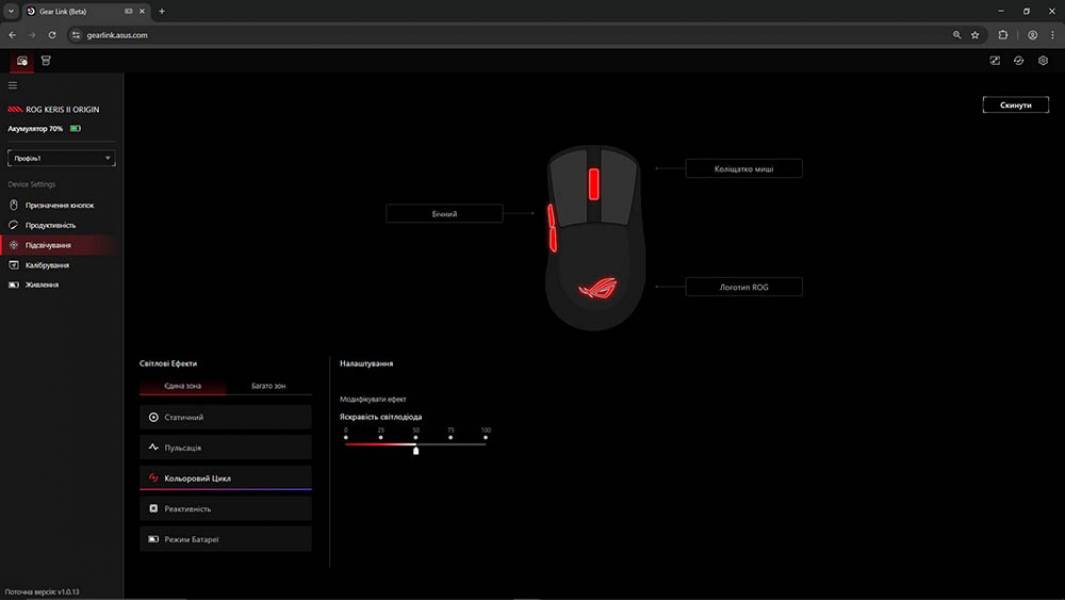Select the Продуктивність performance icon
1065x600 pixels.
pos(14,223)
